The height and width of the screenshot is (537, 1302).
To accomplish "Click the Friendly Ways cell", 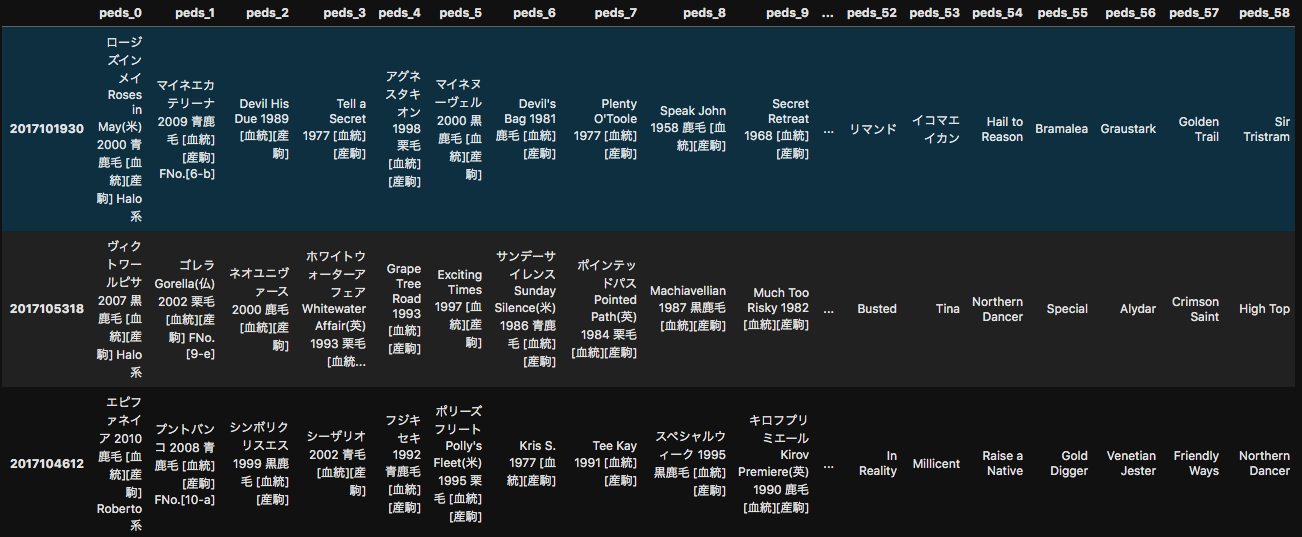I will tap(1196, 464).
